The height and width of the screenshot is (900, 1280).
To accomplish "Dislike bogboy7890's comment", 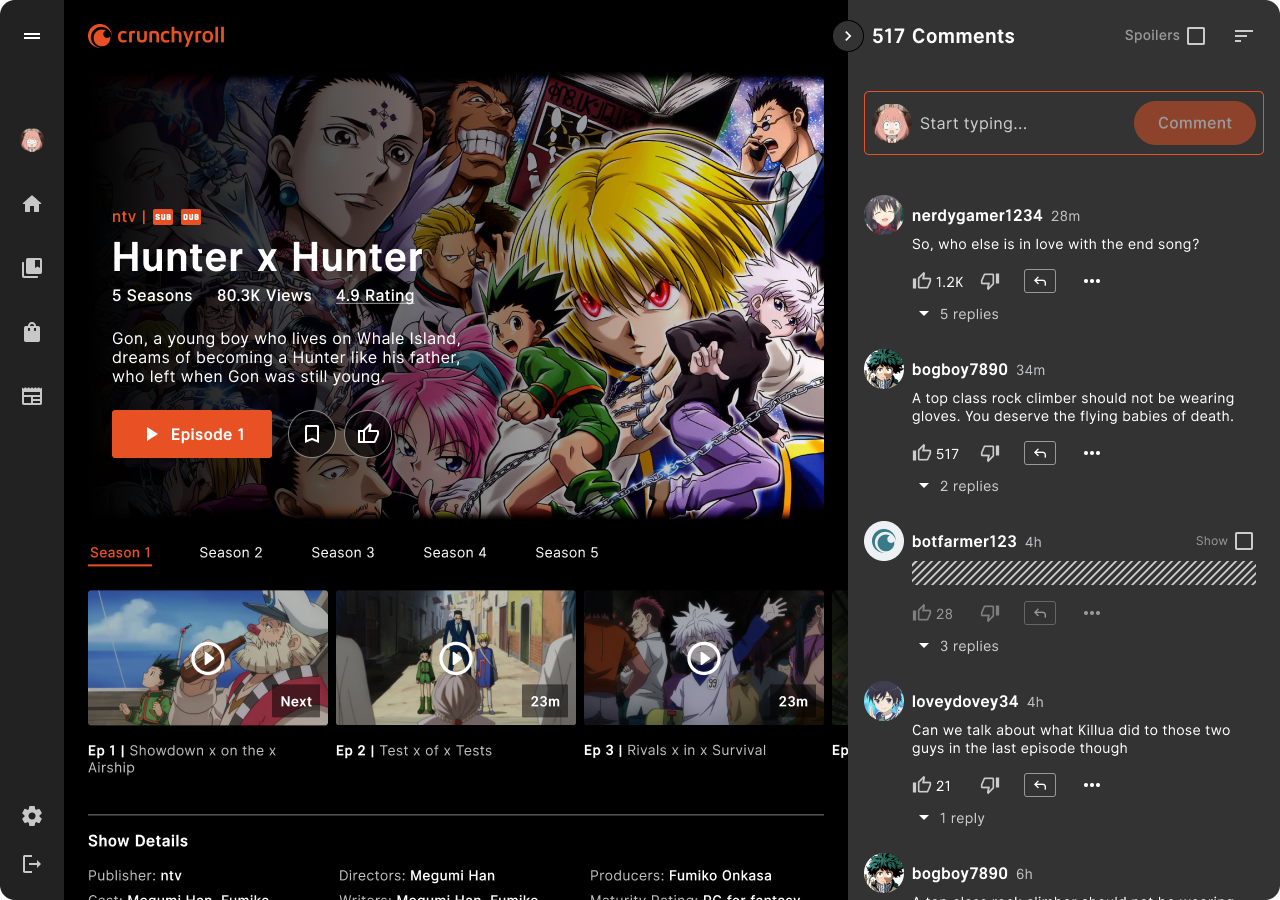I will click(x=989, y=453).
